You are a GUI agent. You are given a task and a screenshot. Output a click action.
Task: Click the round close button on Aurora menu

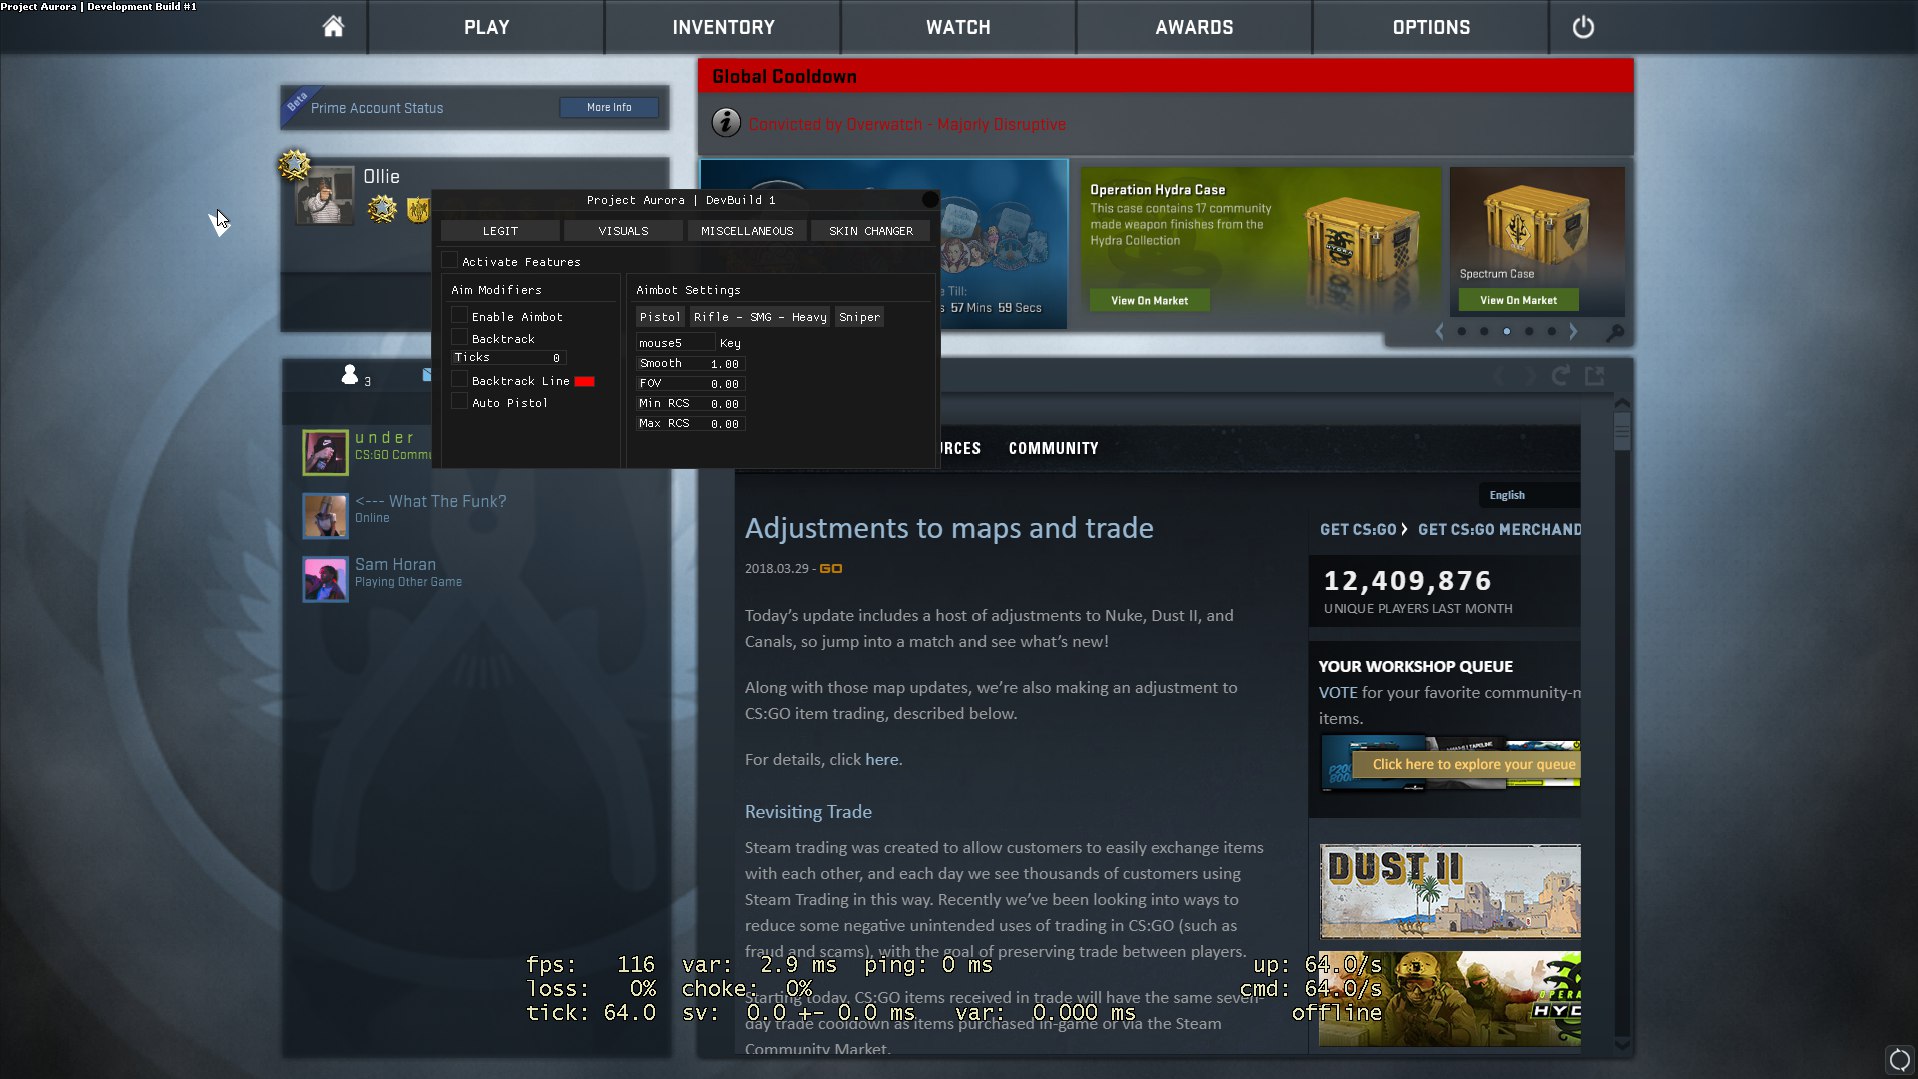click(929, 199)
